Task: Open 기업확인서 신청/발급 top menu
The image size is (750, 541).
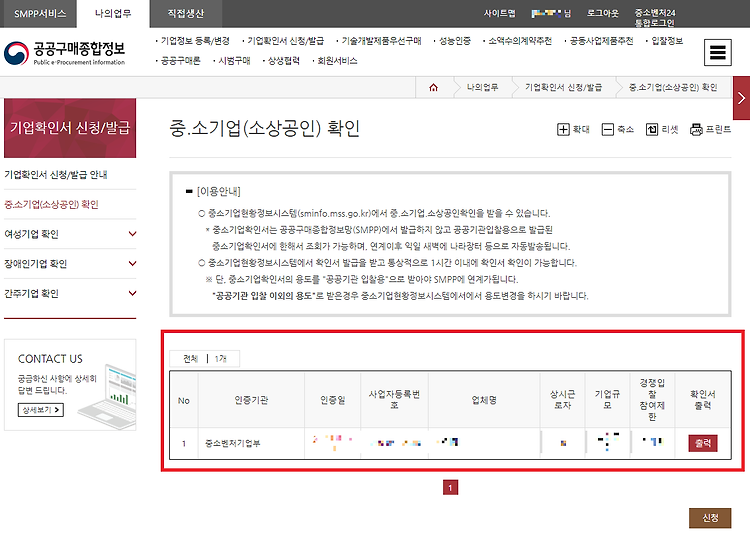Action: [x=286, y=41]
